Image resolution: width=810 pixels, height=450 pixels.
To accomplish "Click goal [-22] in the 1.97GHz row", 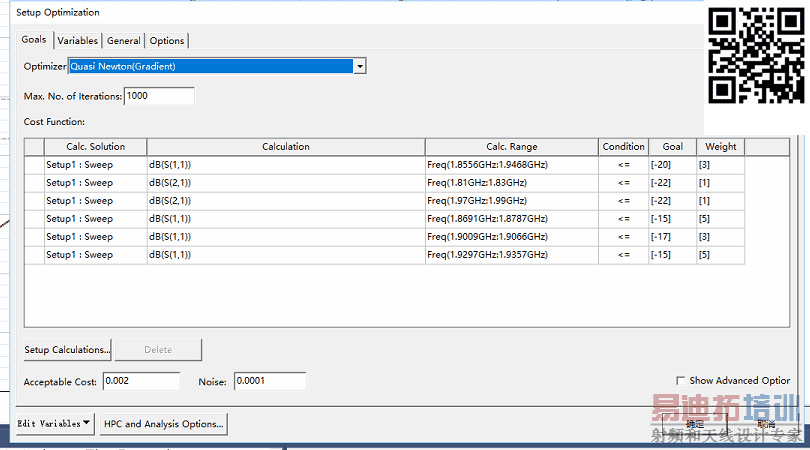I will (x=673, y=201).
